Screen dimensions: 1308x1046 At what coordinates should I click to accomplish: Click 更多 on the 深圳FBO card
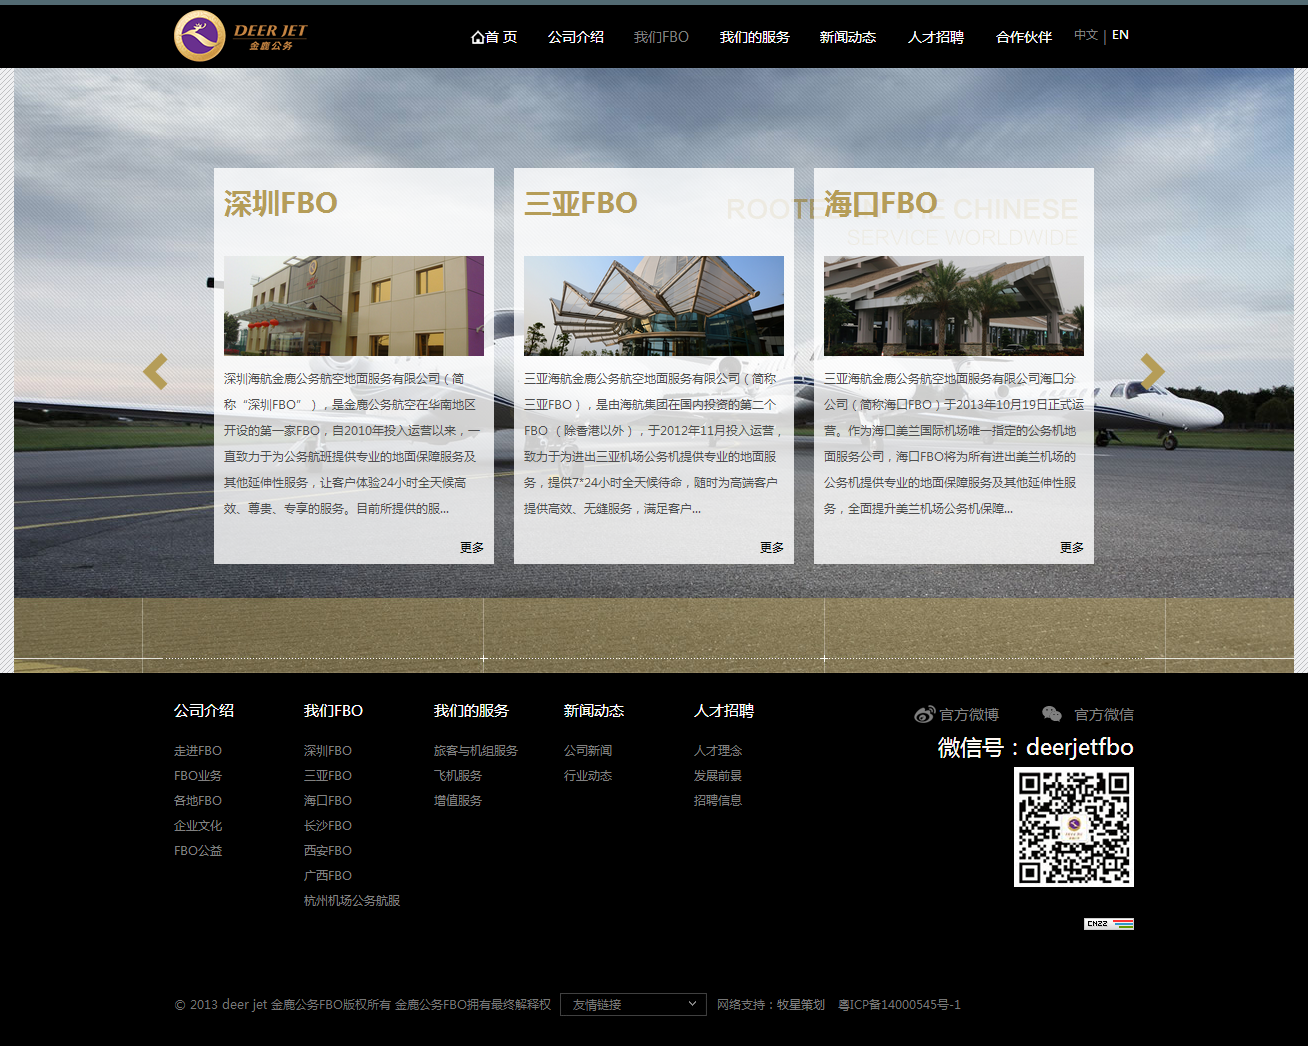[x=472, y=547]
